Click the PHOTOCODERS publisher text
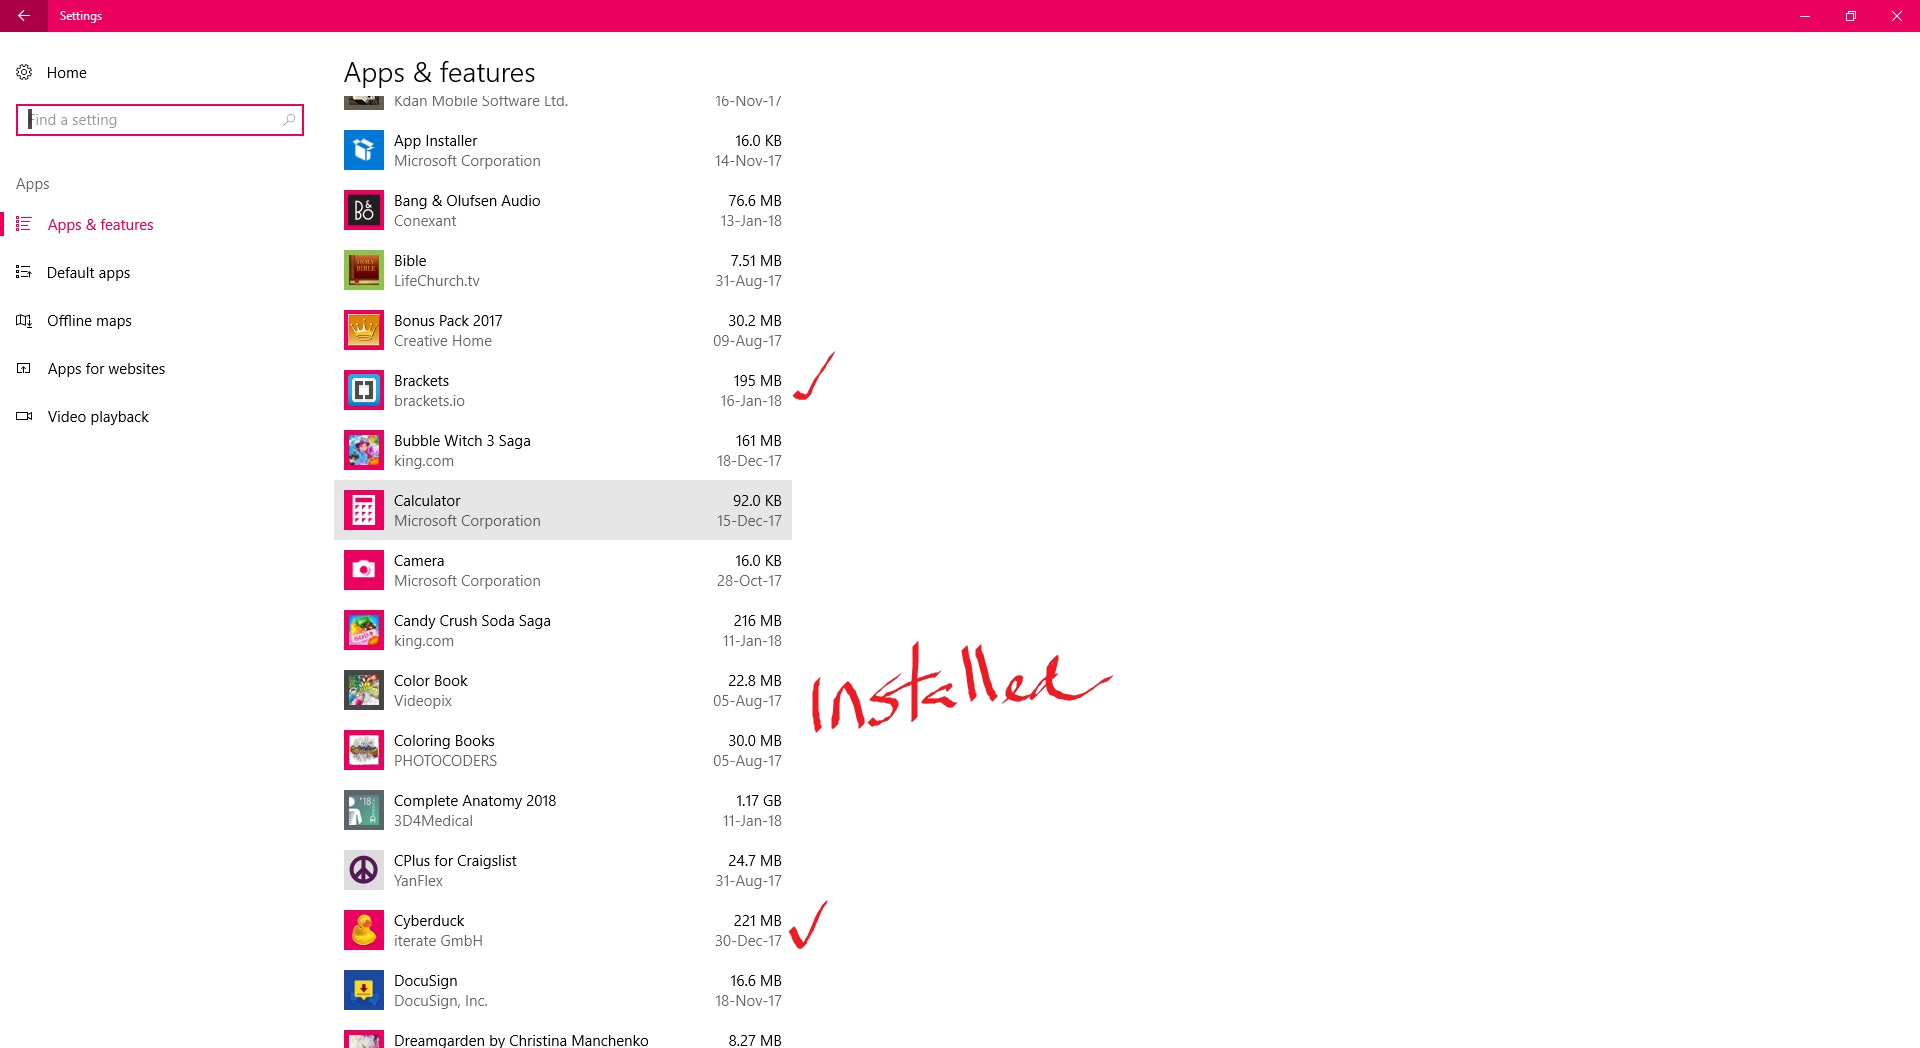This screenshot has width=1920, height=1048. click(445, 761)
